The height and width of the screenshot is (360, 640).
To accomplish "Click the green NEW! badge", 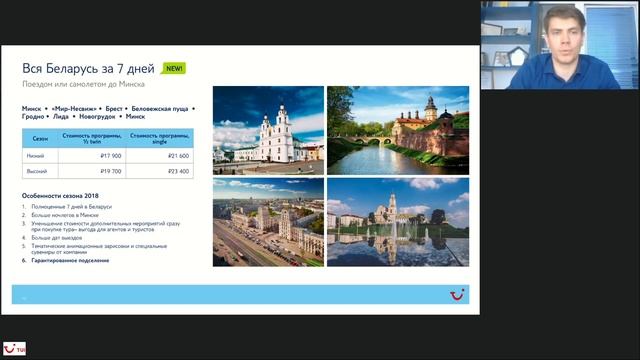I will pyautogui.click(x=173, y=68).
